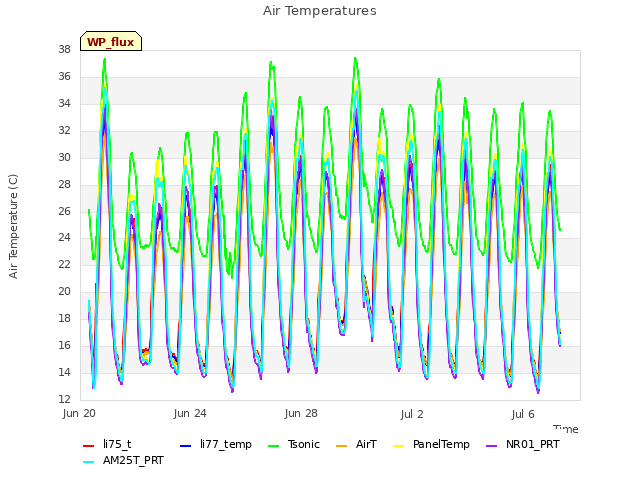Image resolution: width=640 pixels, height=480 pixels.
Task: Click the green Tsonic legend swatch
Action: pyautogui.click(x=273, y=446)
